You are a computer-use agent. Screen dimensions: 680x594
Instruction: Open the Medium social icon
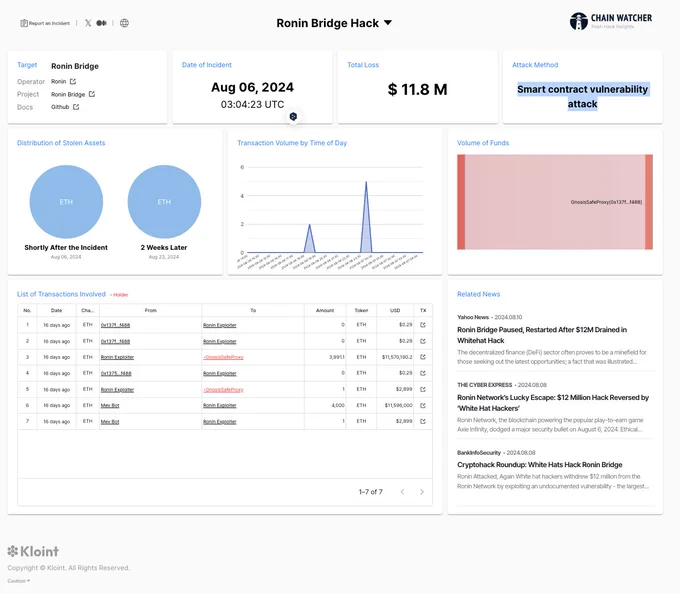(101, 23)
